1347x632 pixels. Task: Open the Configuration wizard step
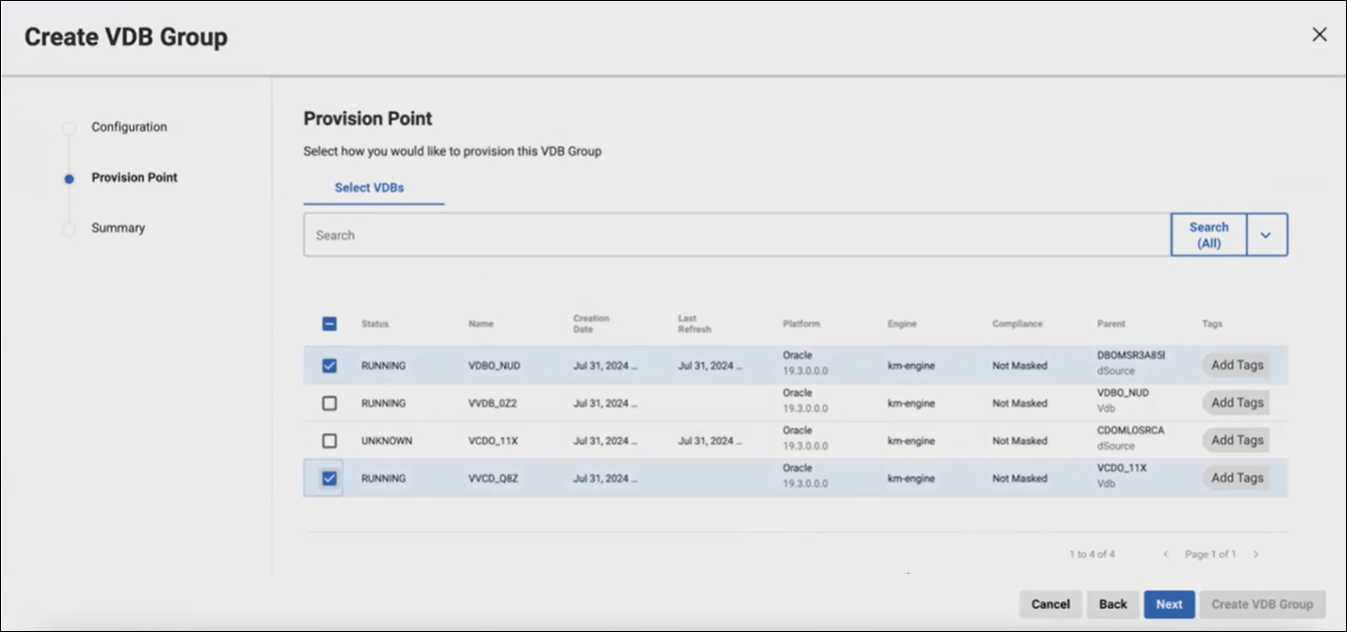pyautogui.click(x=129, y=127)
